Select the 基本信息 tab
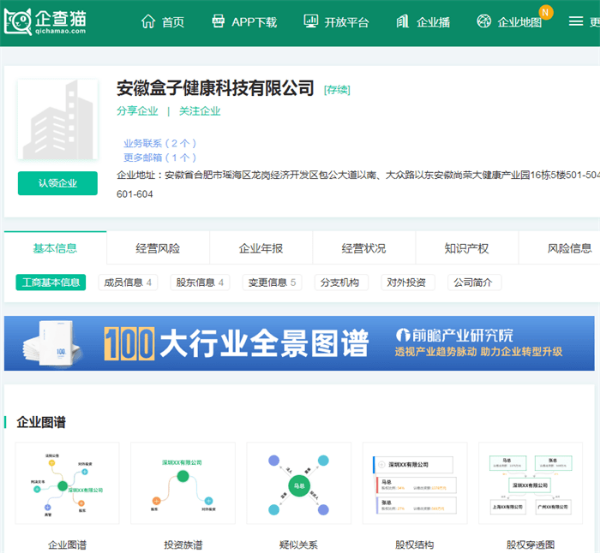The height and width of the screenshot is (553, 600). [x=55, y=248]
